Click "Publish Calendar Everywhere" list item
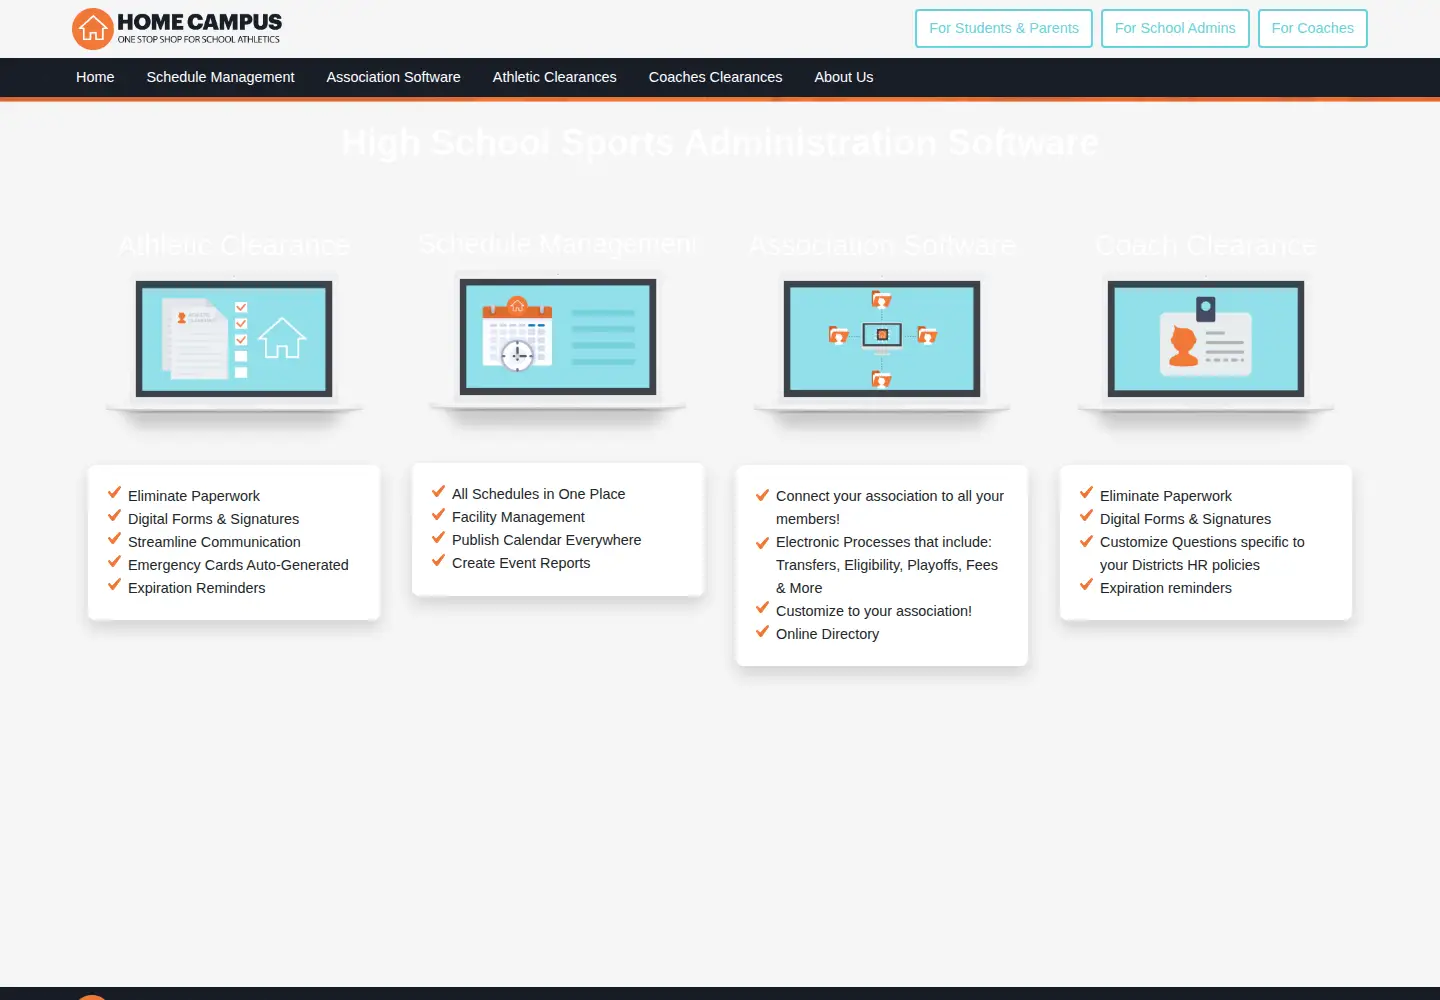This screenshot has width=1440, height=1000. tap(546, 540)
